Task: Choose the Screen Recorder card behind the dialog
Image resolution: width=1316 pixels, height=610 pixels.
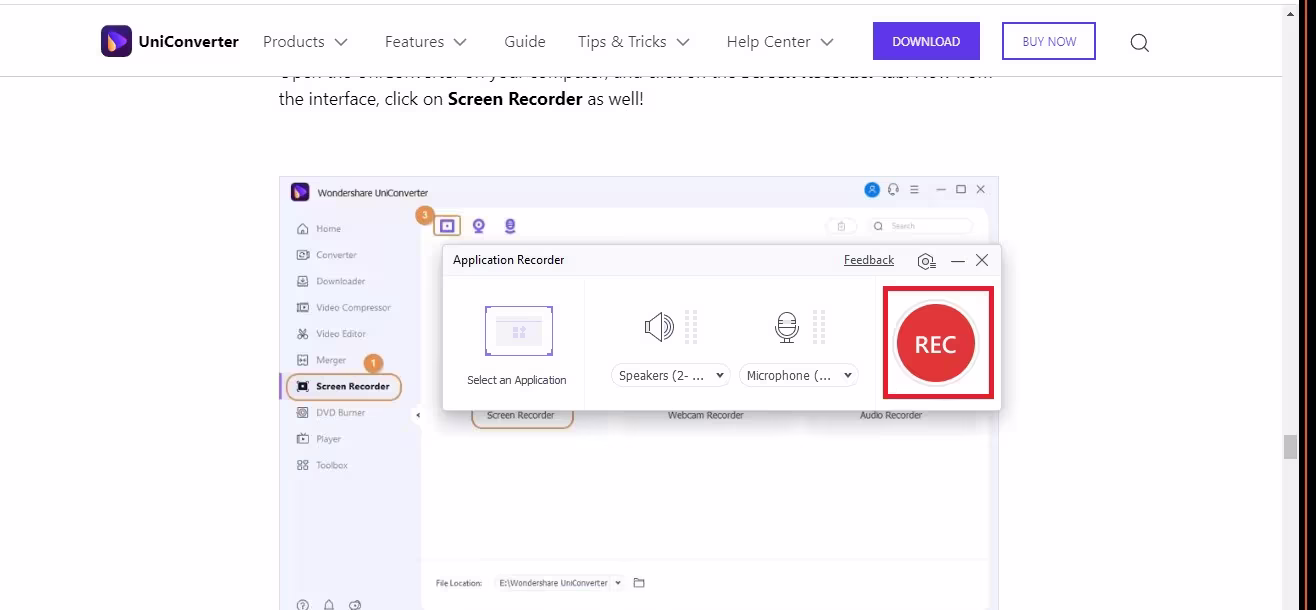Action: point(521,416)
